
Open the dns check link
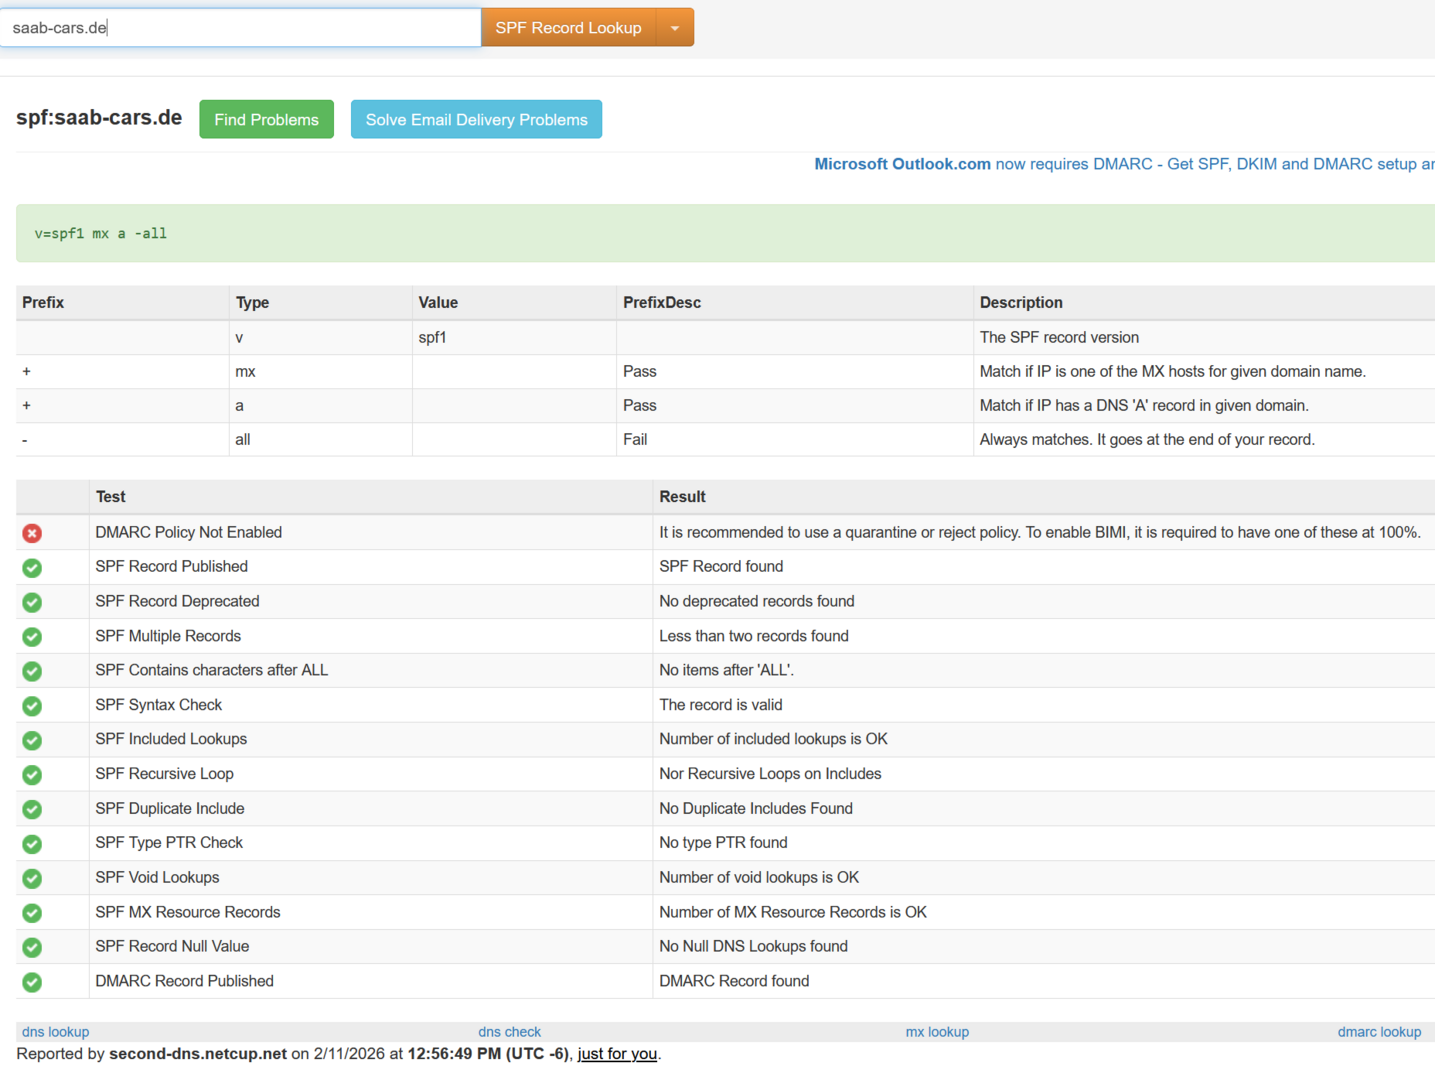point(509,1032)
